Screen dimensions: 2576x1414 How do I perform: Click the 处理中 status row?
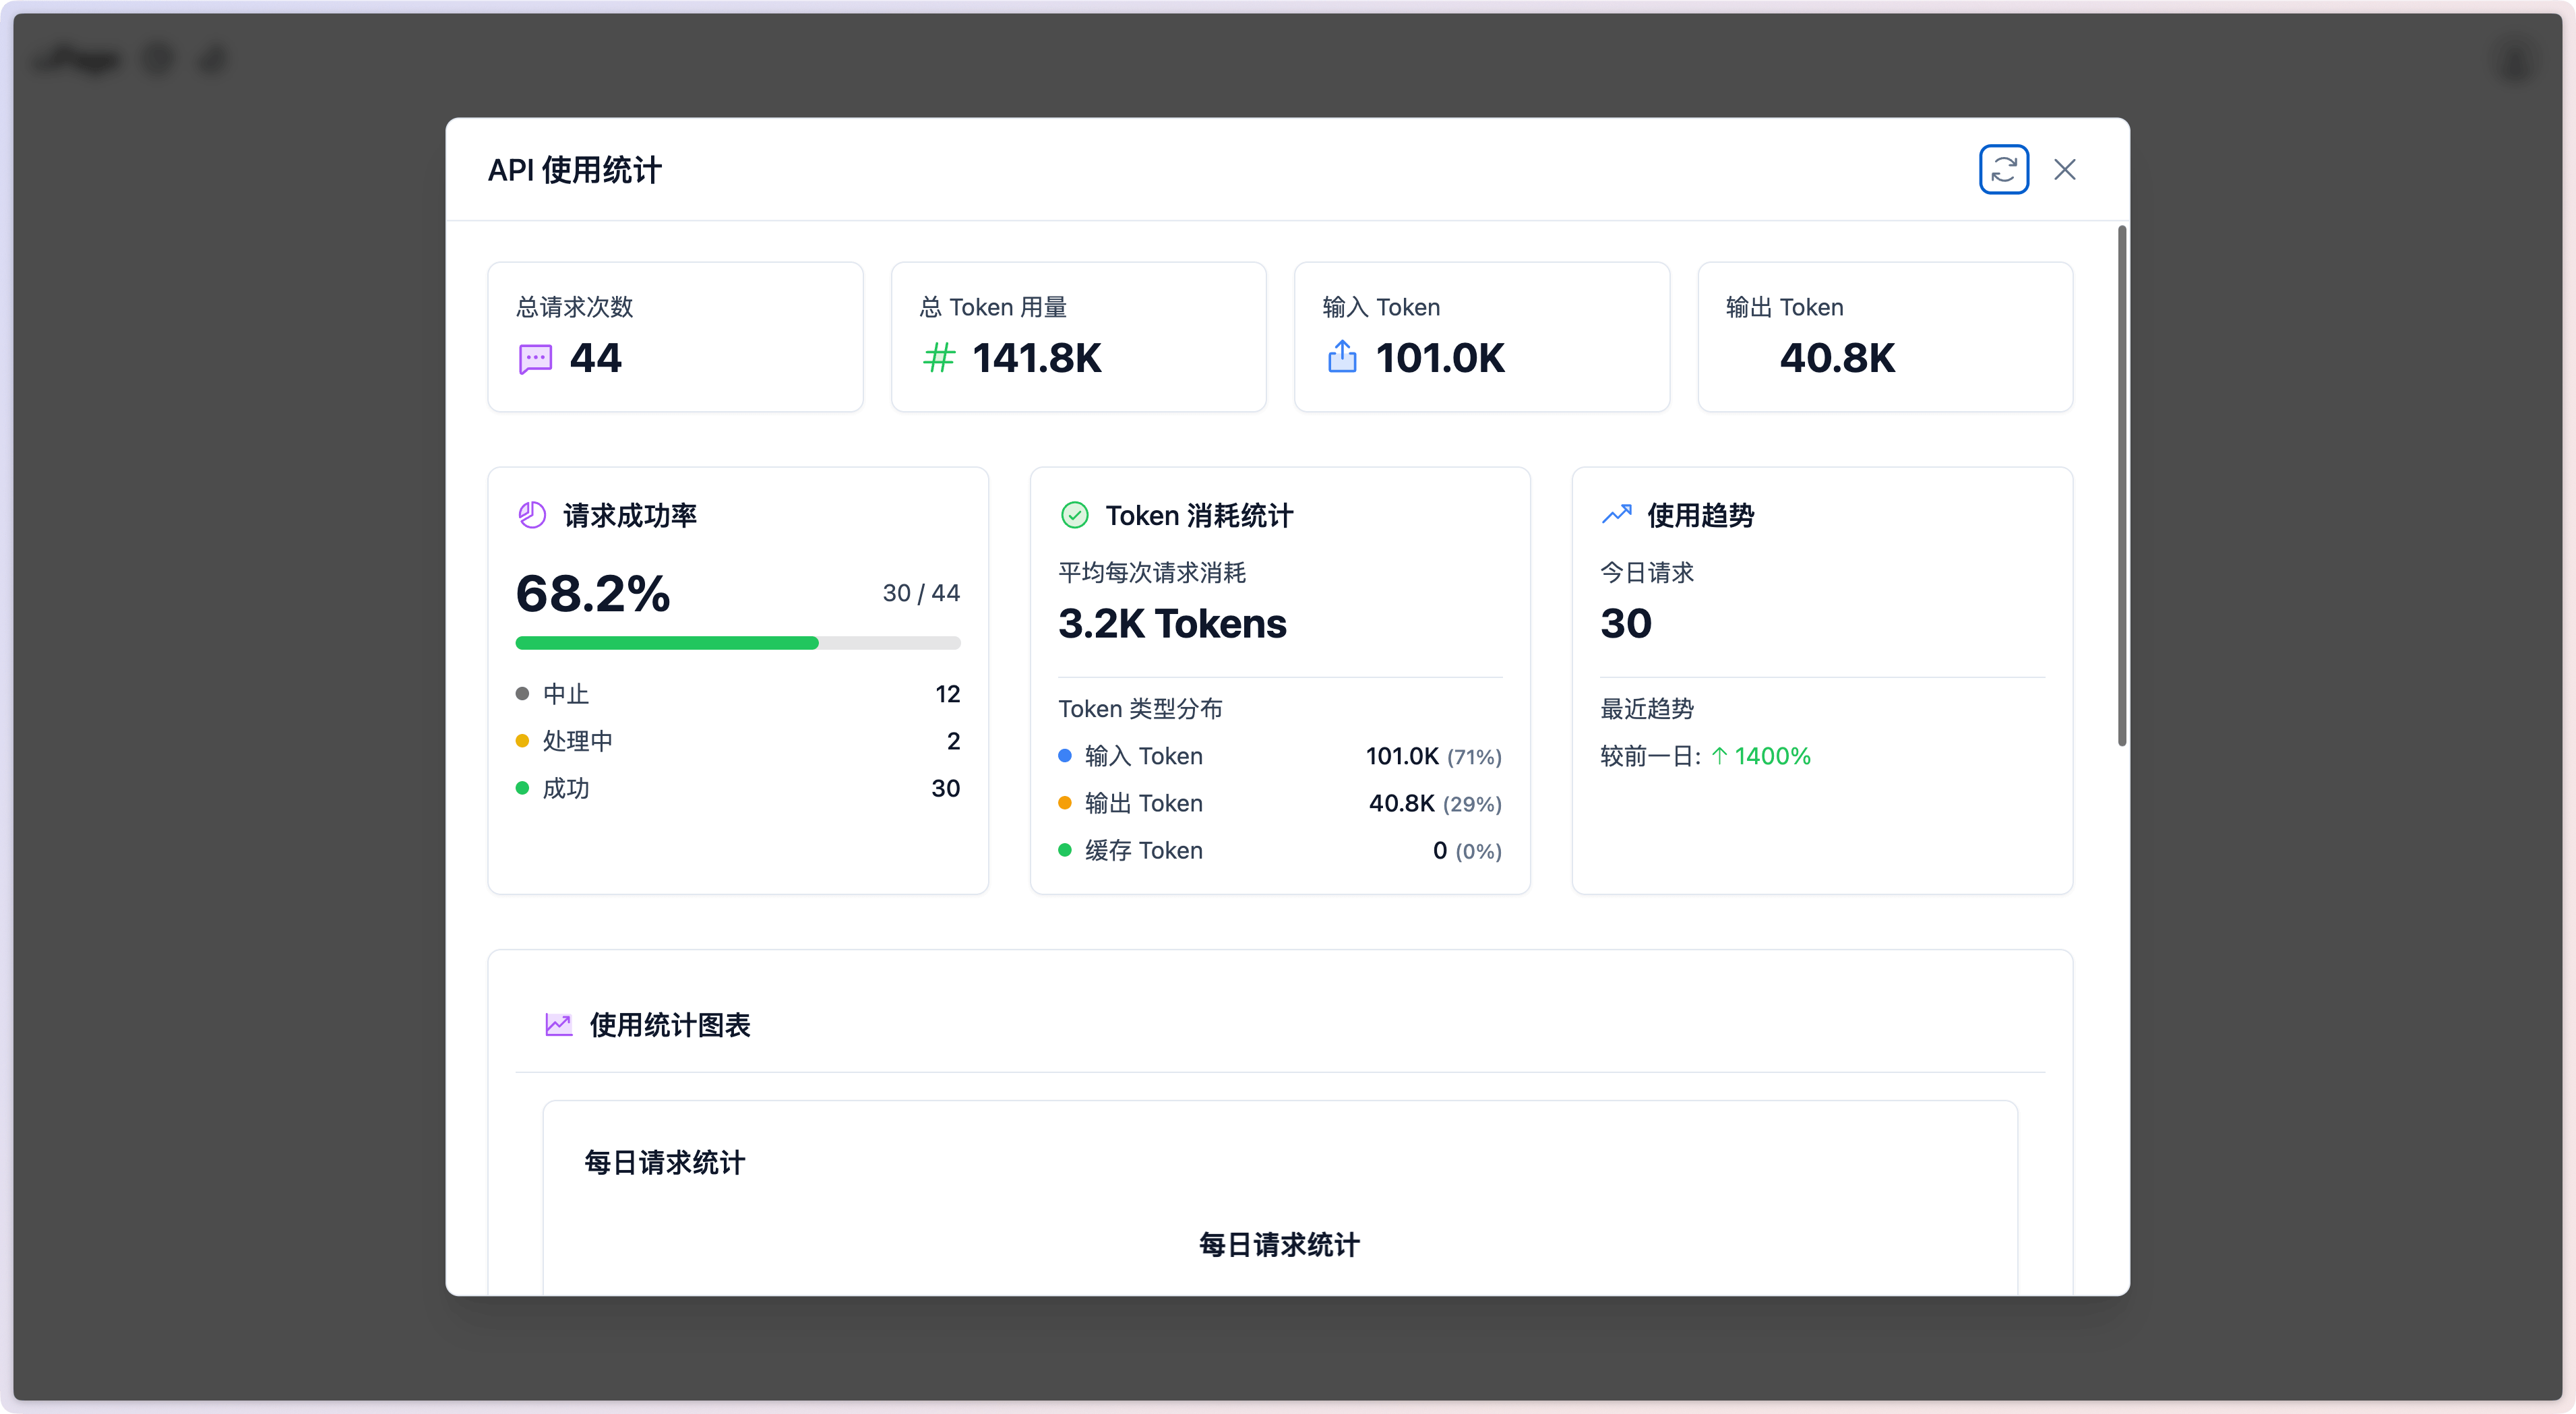pos(737,741)
